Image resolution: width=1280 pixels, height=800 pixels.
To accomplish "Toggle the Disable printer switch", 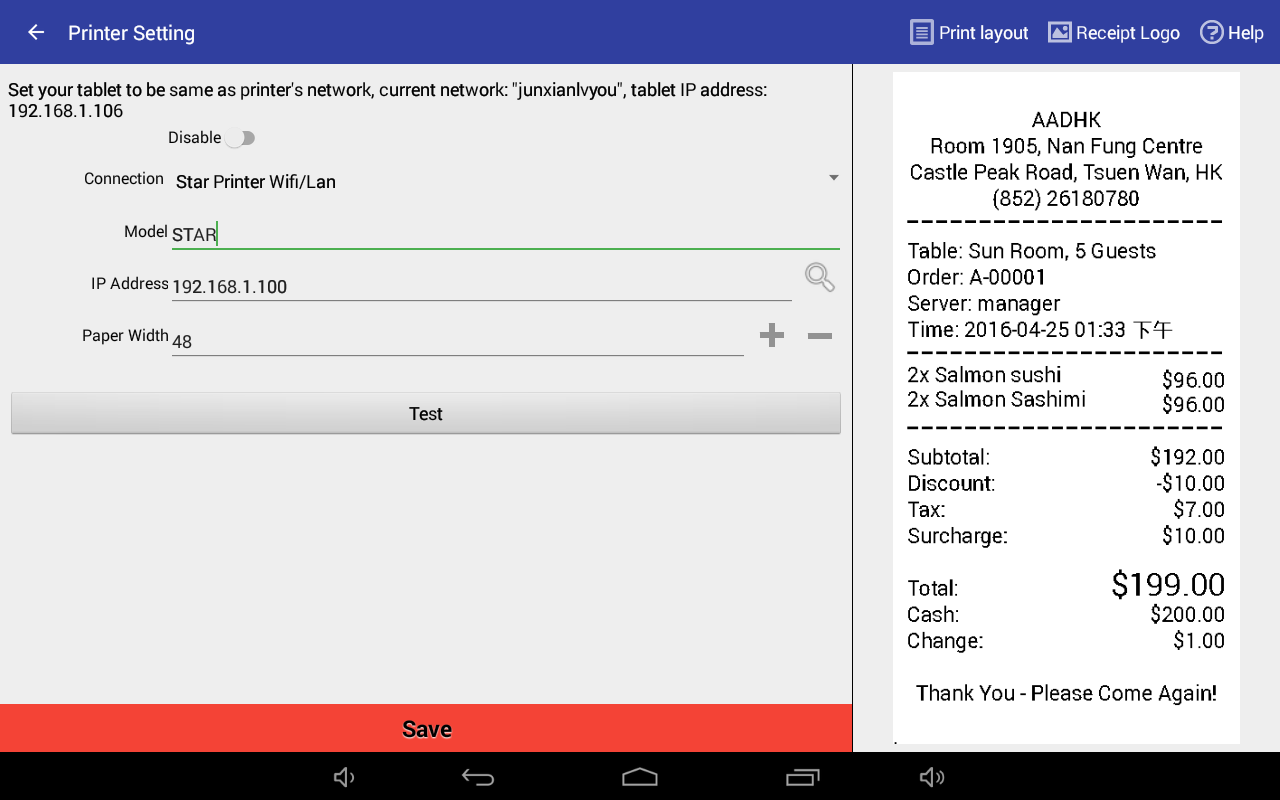I will click(x=240, y=138).
